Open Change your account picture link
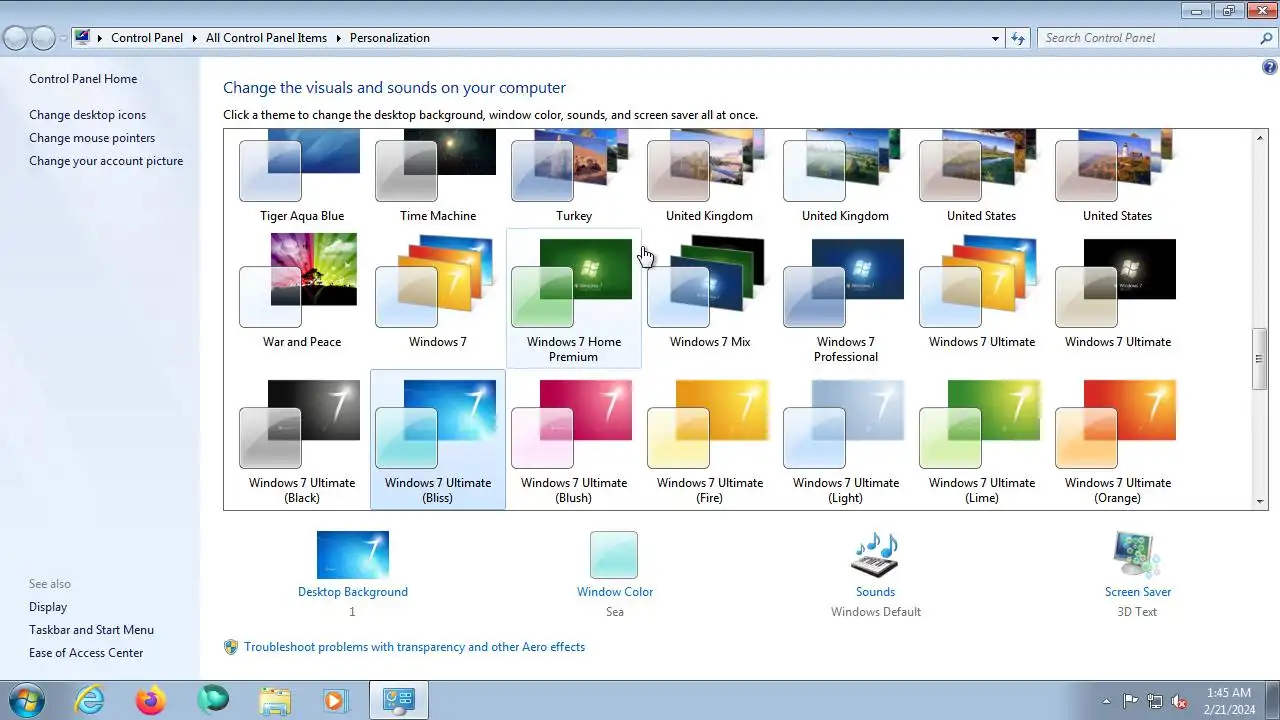This screenshot has width=1280, height=720. pos(106,161)
